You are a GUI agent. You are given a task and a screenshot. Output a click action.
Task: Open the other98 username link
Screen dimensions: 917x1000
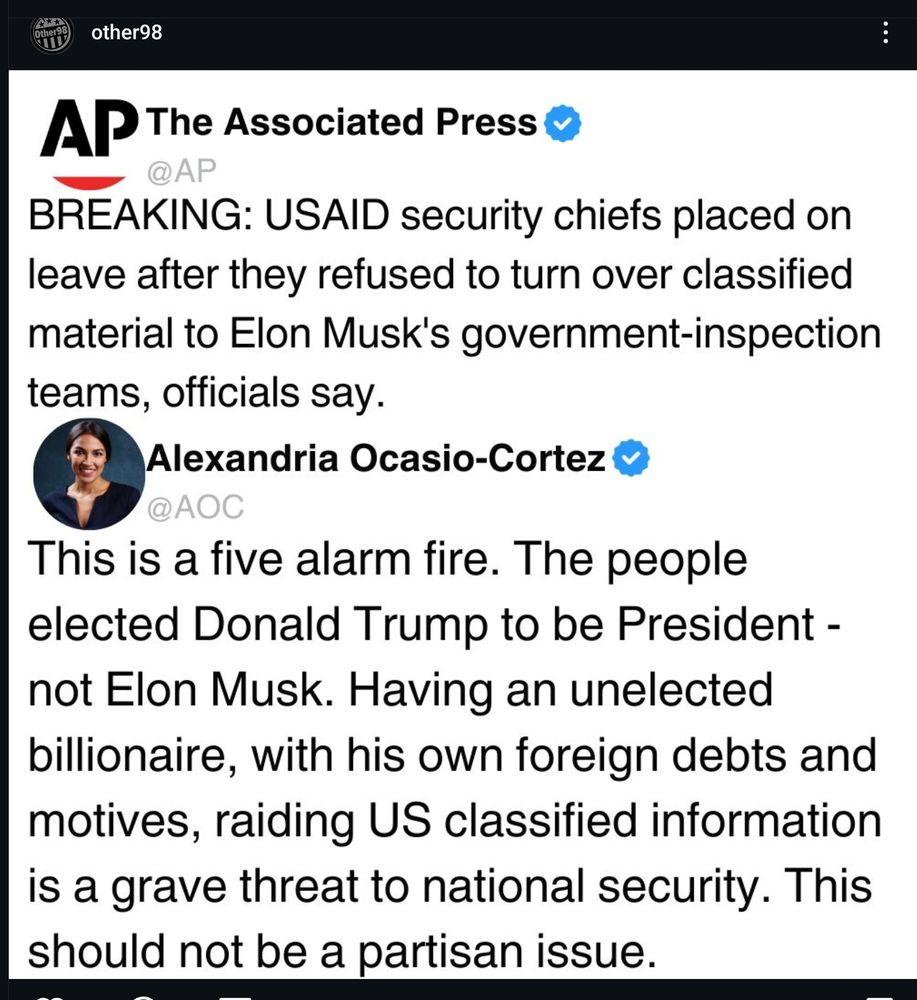pos(126,33)
